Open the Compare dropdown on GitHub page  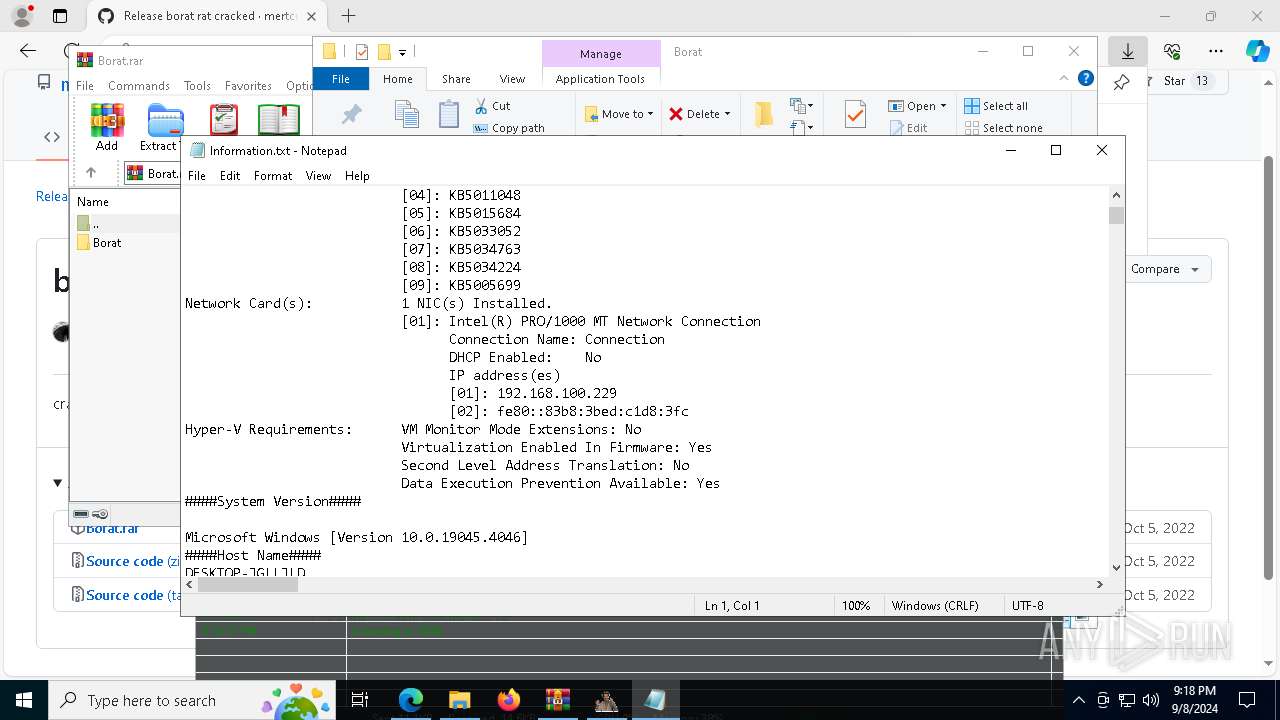1164,269
